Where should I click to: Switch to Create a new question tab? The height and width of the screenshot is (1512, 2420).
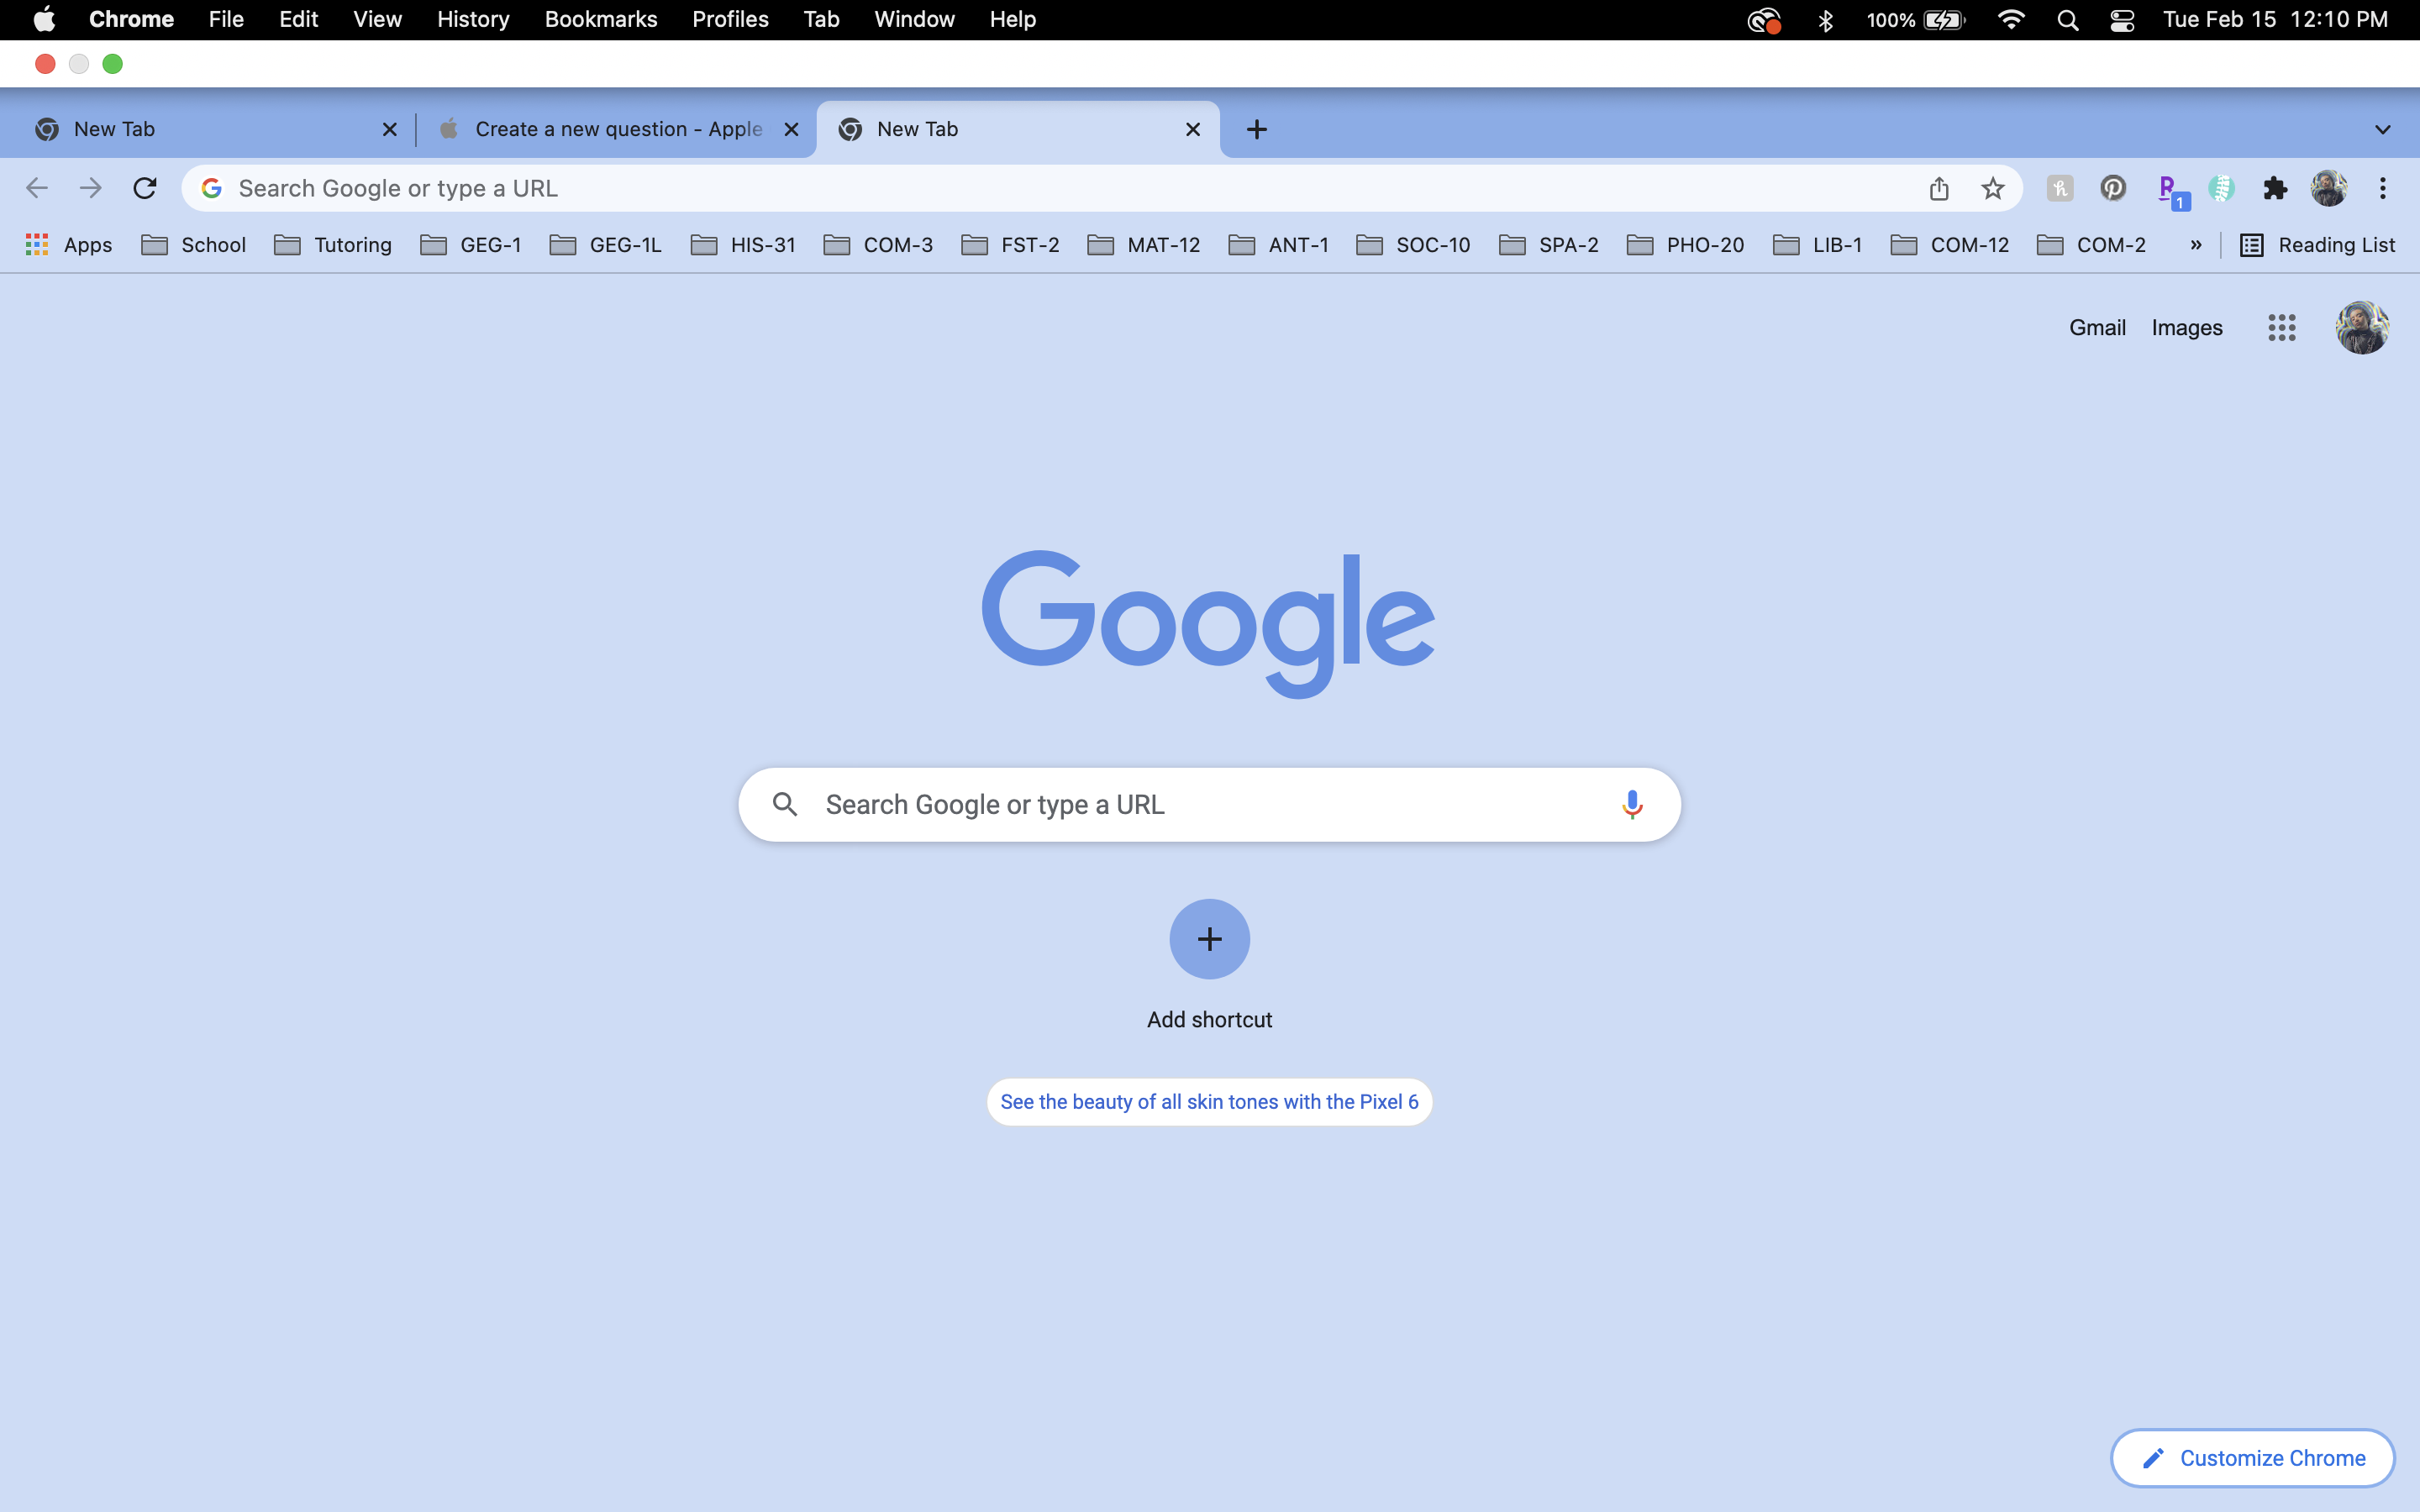point(616,129)
